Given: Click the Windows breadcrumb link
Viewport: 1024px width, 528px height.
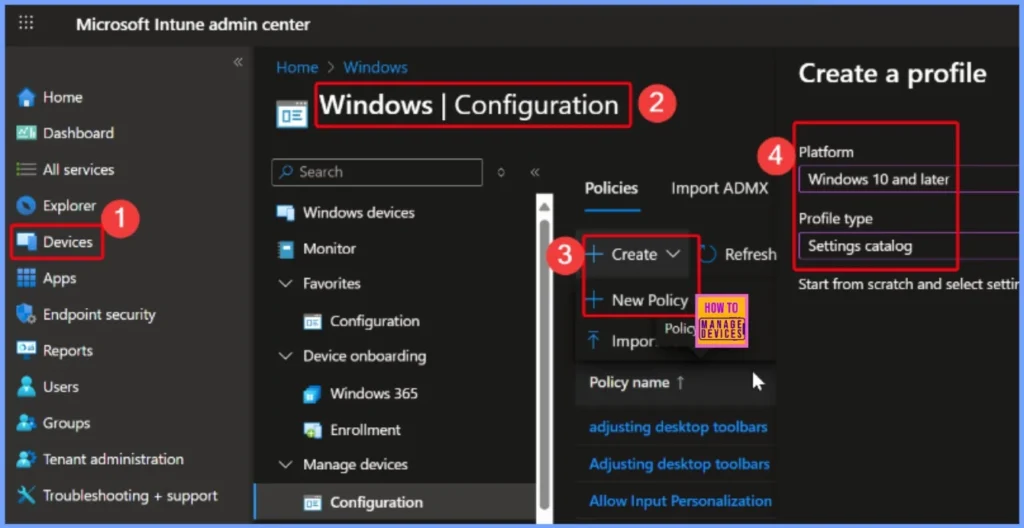Looking at the screenshot, I should coord(376,67).
